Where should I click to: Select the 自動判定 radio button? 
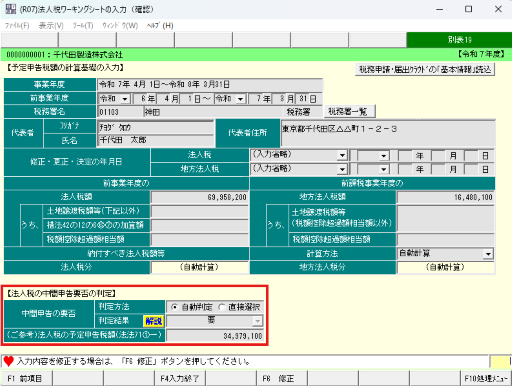point(174,307)
